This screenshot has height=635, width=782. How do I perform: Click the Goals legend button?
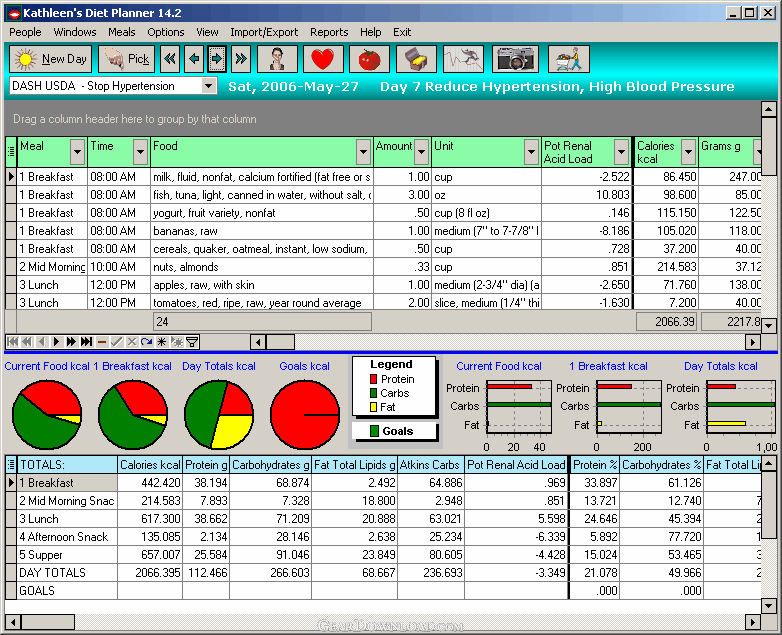pos(394,431)
